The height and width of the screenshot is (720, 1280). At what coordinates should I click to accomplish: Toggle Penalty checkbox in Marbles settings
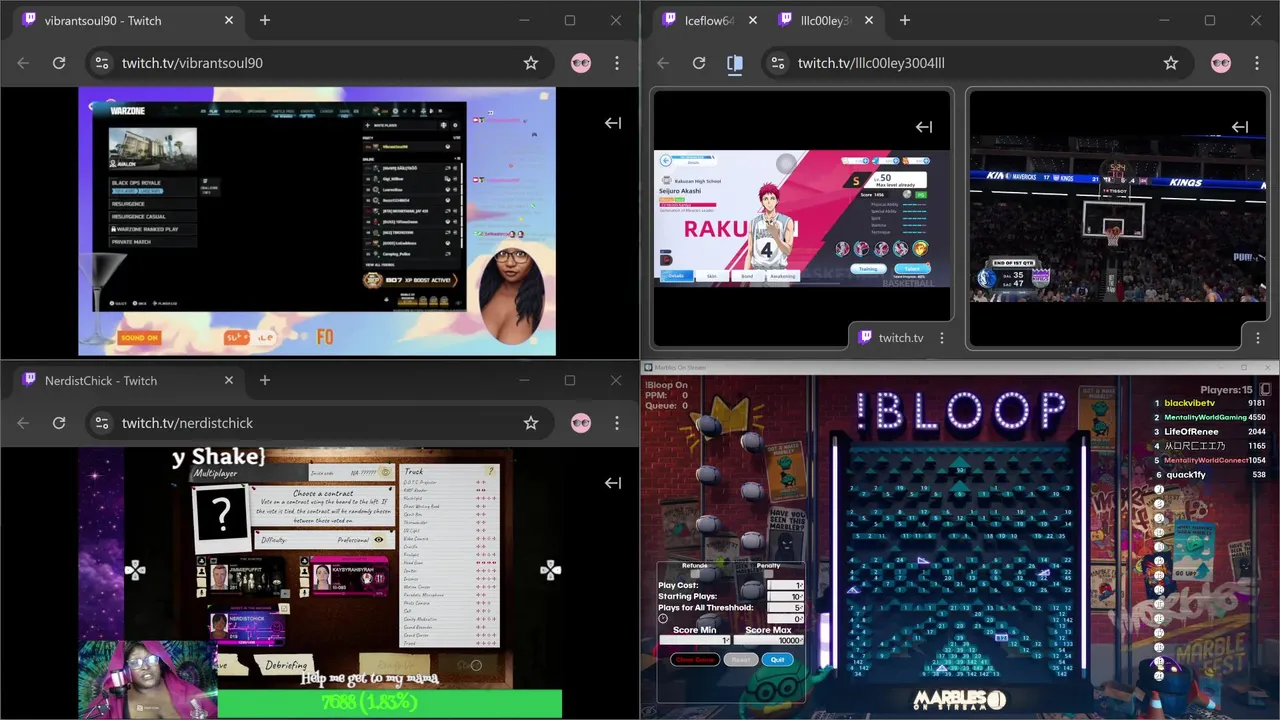pos(769,574)
